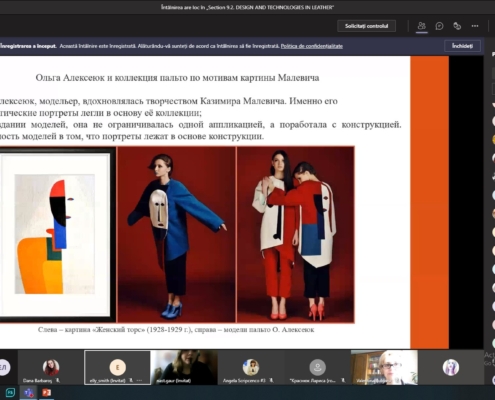Open the participants panel icon
The width and height of the screenshot is (495, 400).
pos(422,26)
